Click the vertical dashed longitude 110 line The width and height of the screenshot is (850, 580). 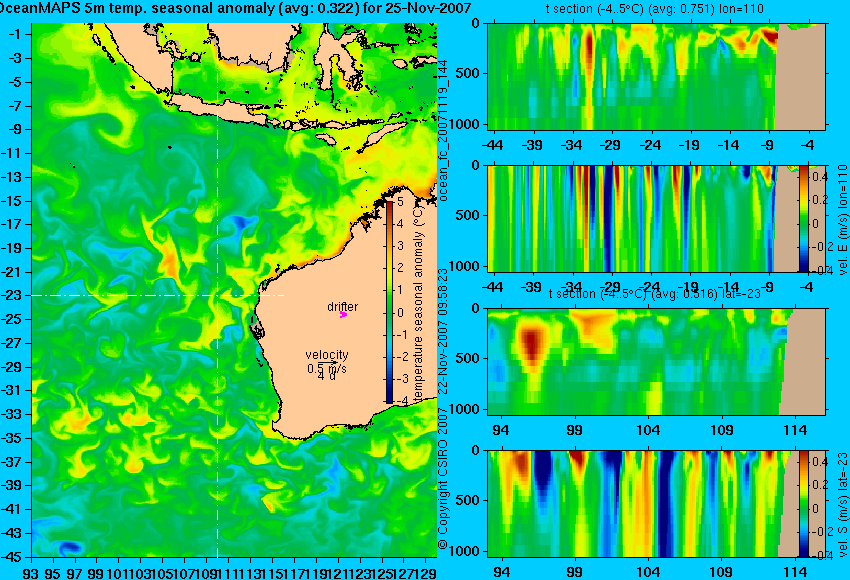point(217,289)
